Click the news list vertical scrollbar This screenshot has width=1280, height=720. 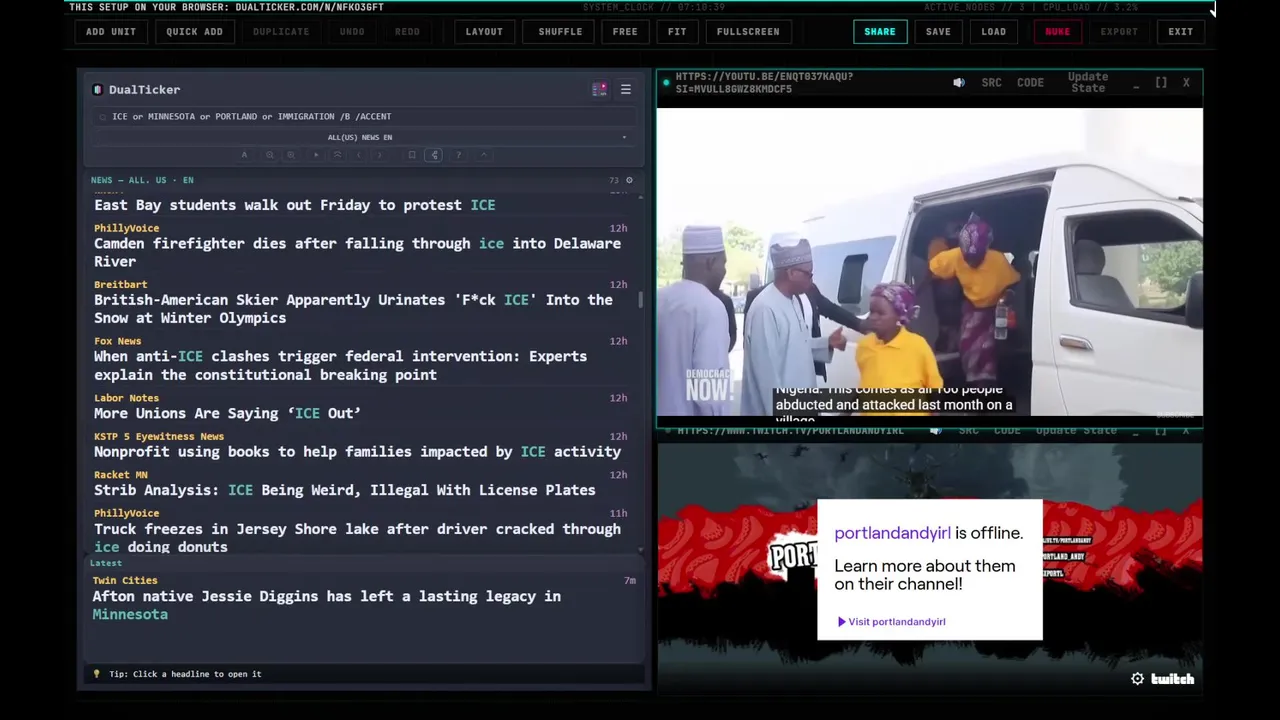[x=641, y=300]
